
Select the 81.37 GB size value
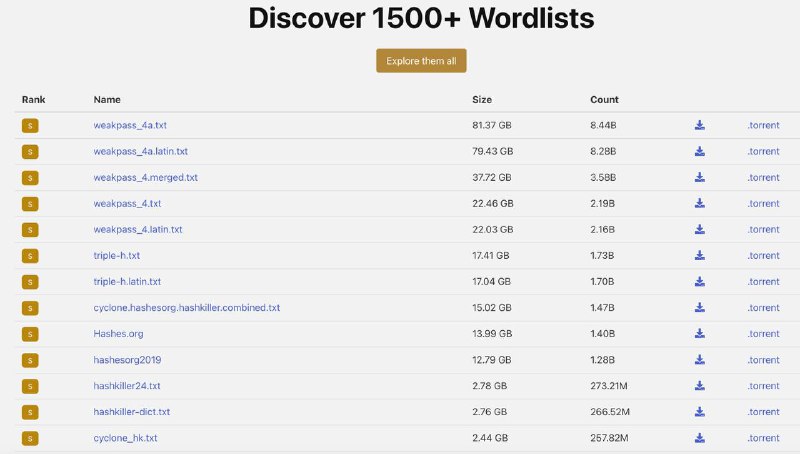click(491, 125)
